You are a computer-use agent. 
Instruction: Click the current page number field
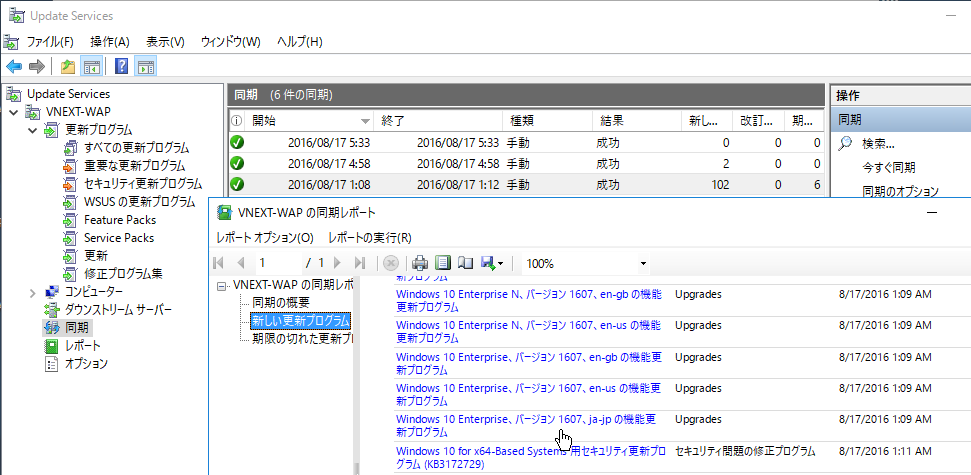(x=277, y=263)
